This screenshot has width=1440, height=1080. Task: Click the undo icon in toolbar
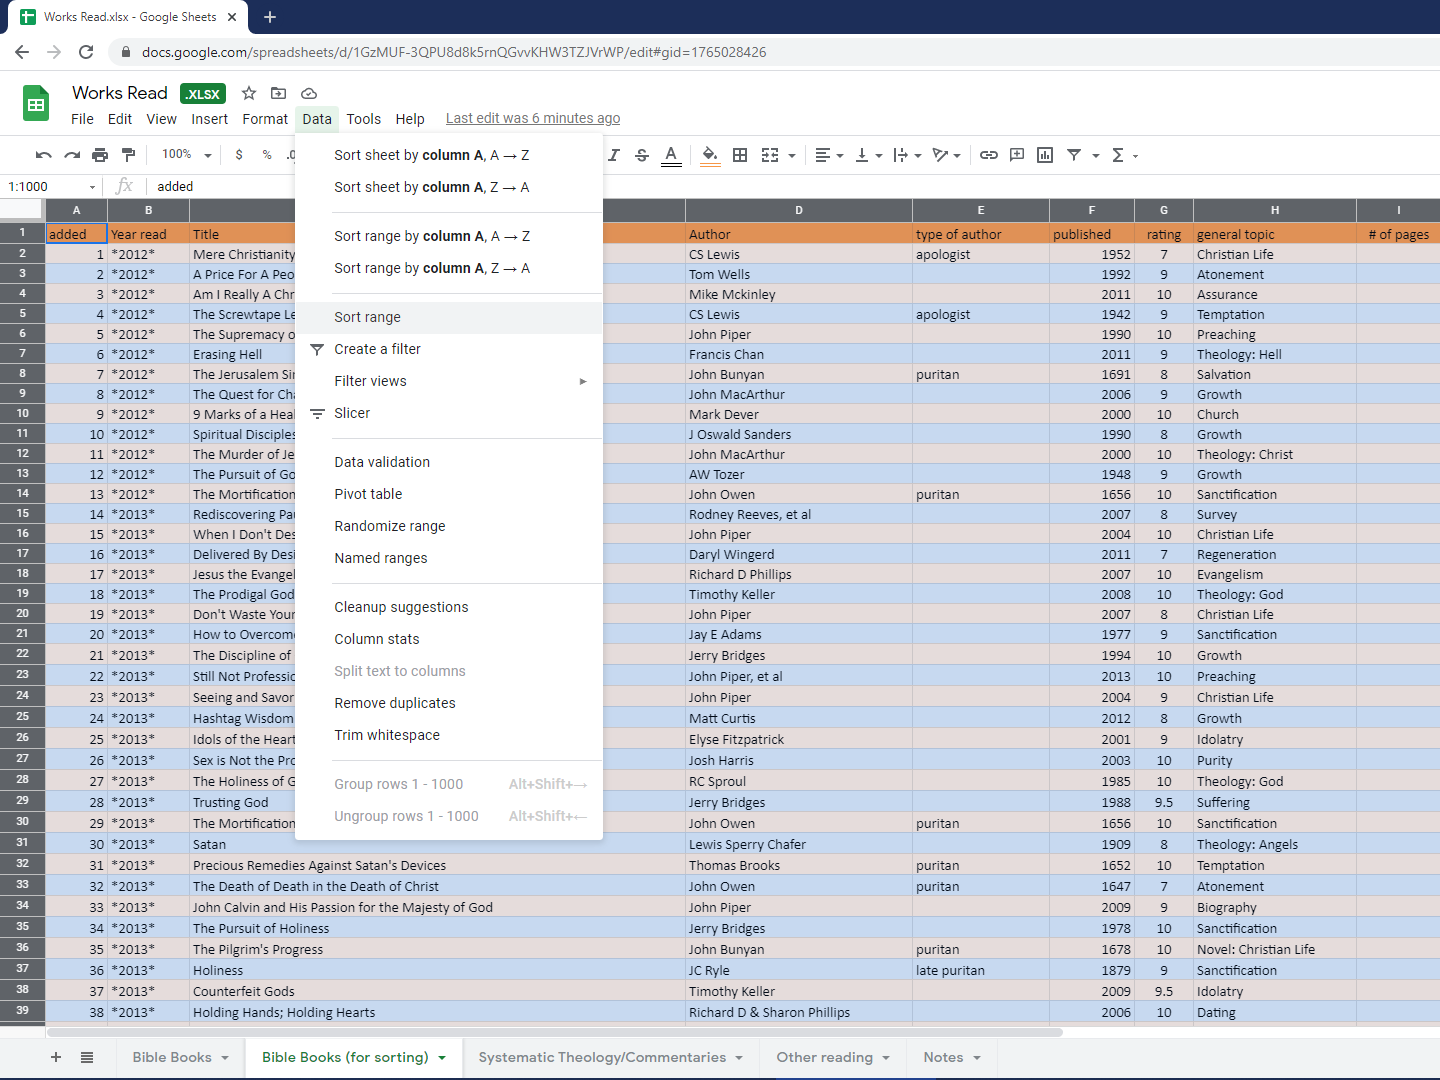[x=43, y=155]
